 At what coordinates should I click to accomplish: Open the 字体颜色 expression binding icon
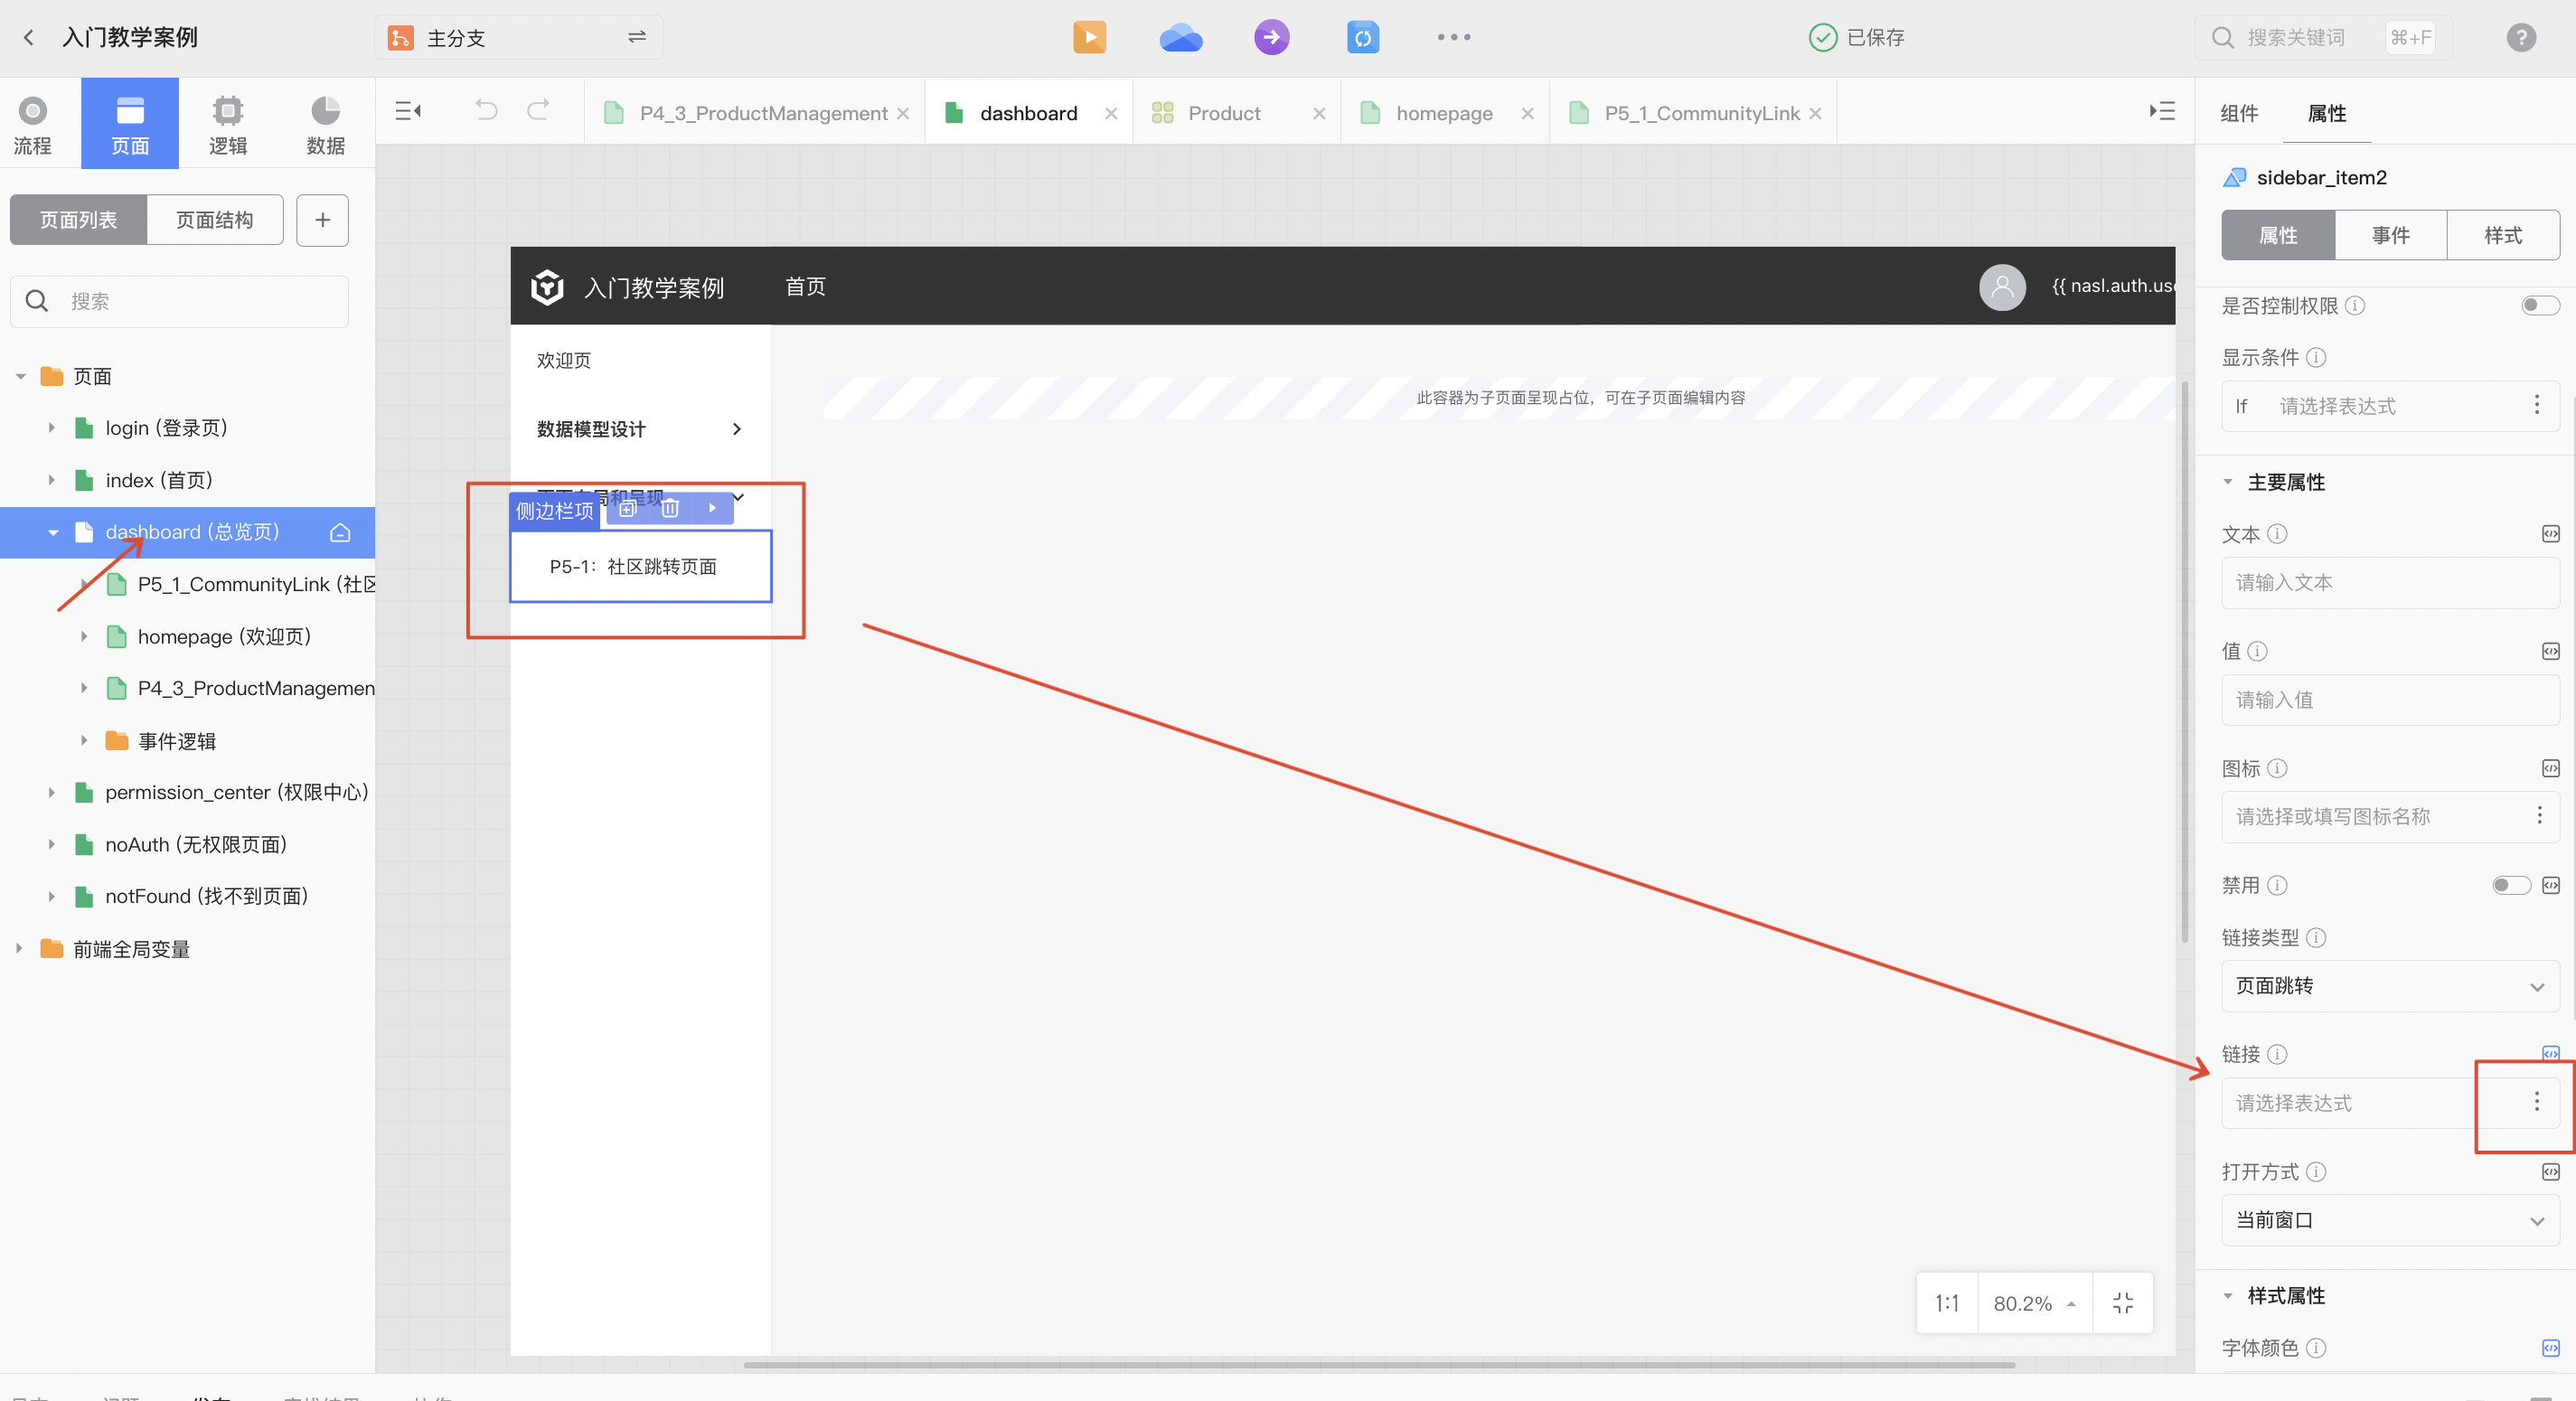(x=2550, y=1347)
